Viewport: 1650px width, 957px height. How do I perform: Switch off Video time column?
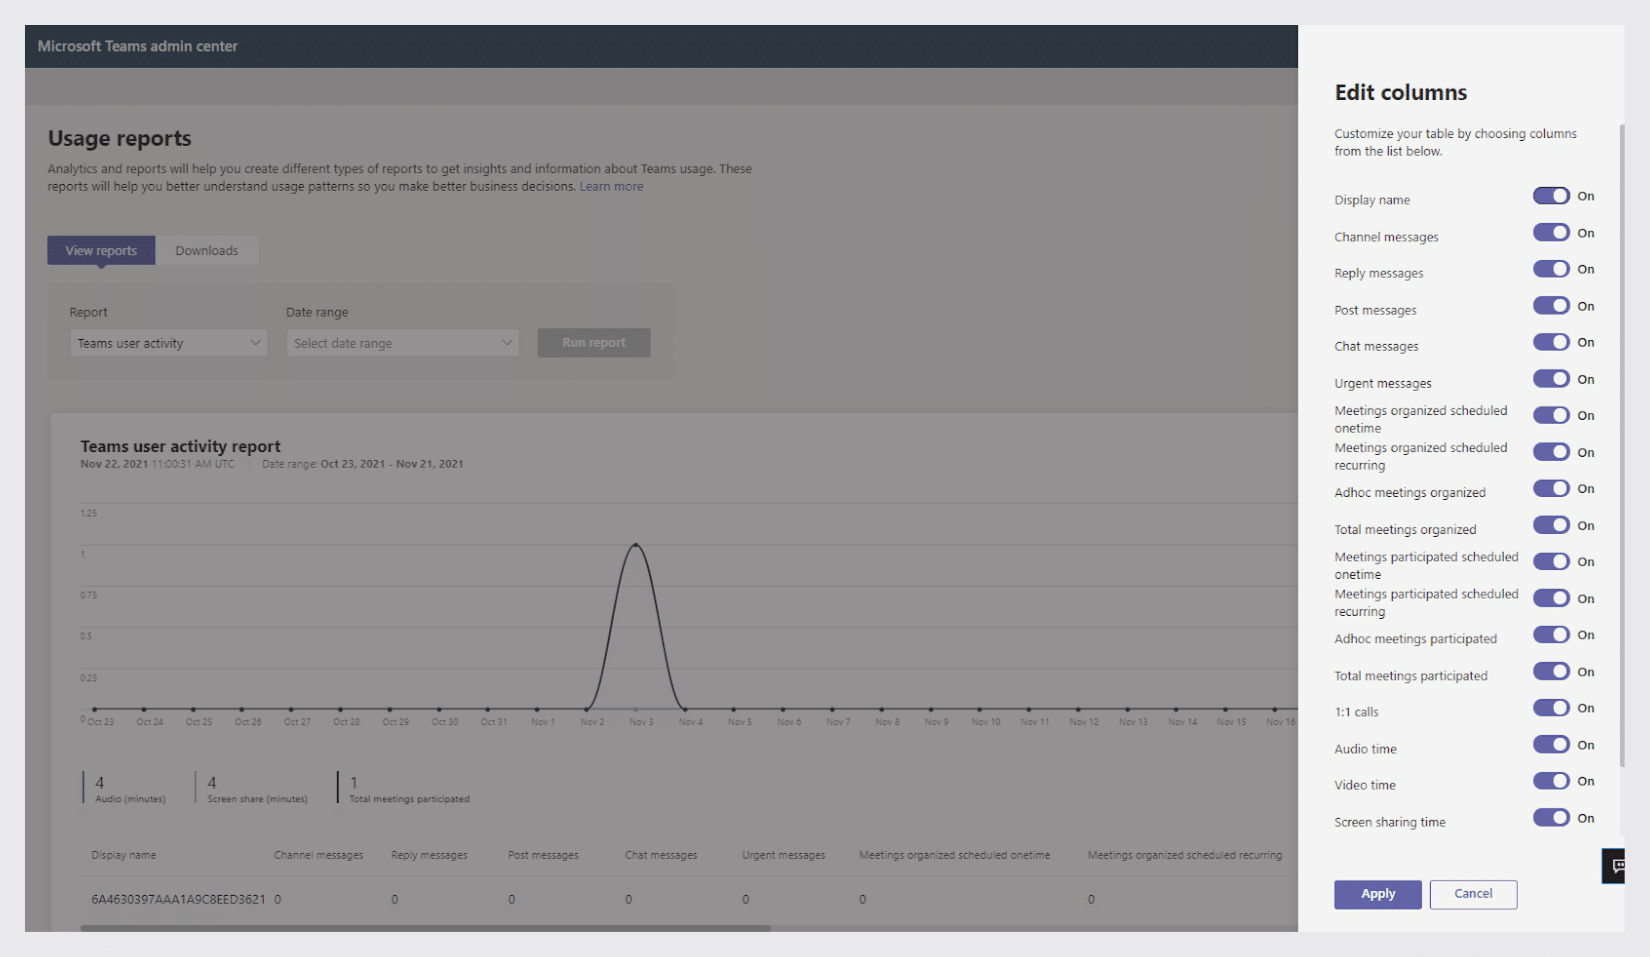click(x=1551, y=781)
